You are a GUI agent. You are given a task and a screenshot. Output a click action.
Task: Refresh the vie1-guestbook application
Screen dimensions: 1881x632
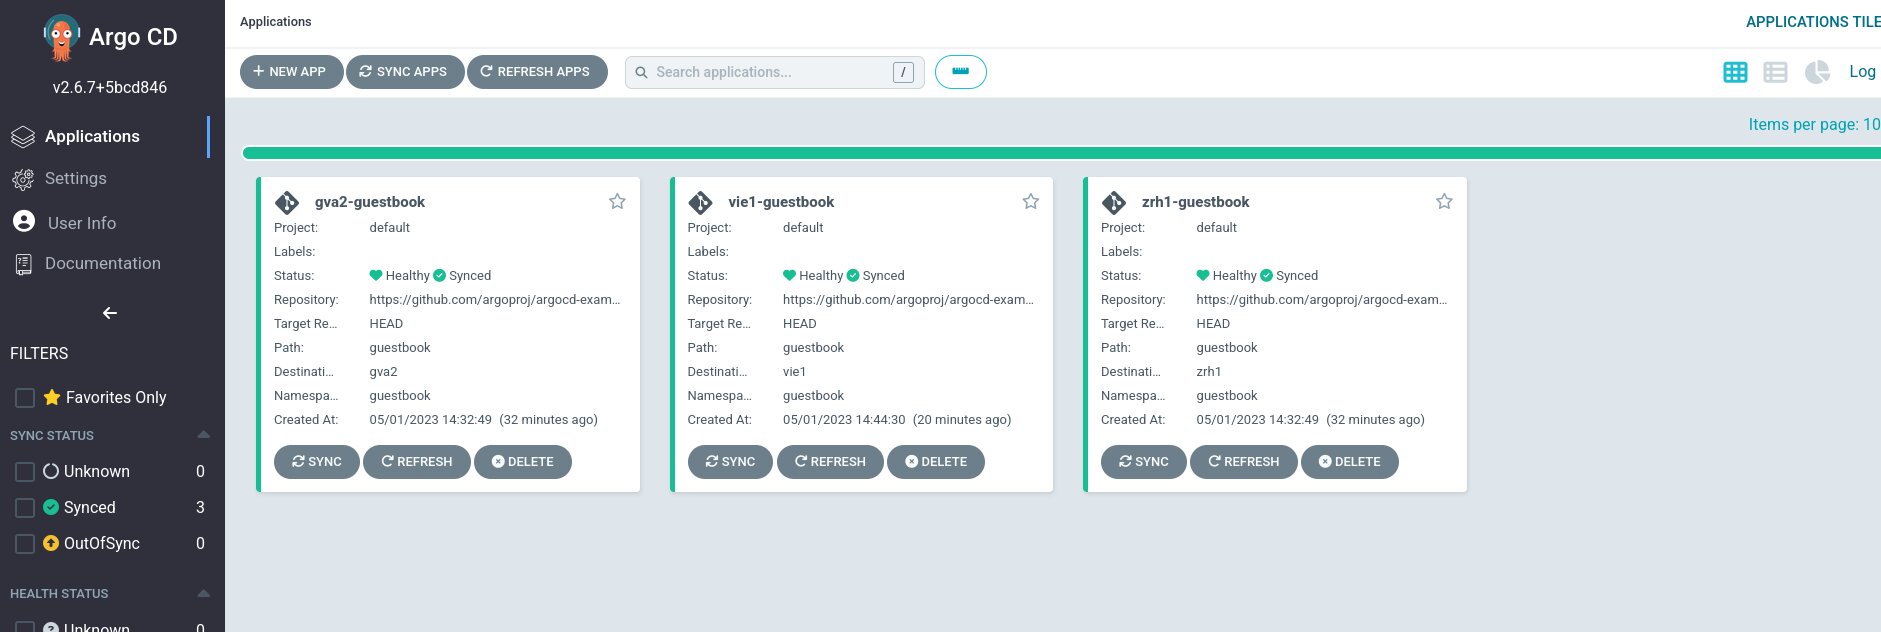click(x=831, y=462)
